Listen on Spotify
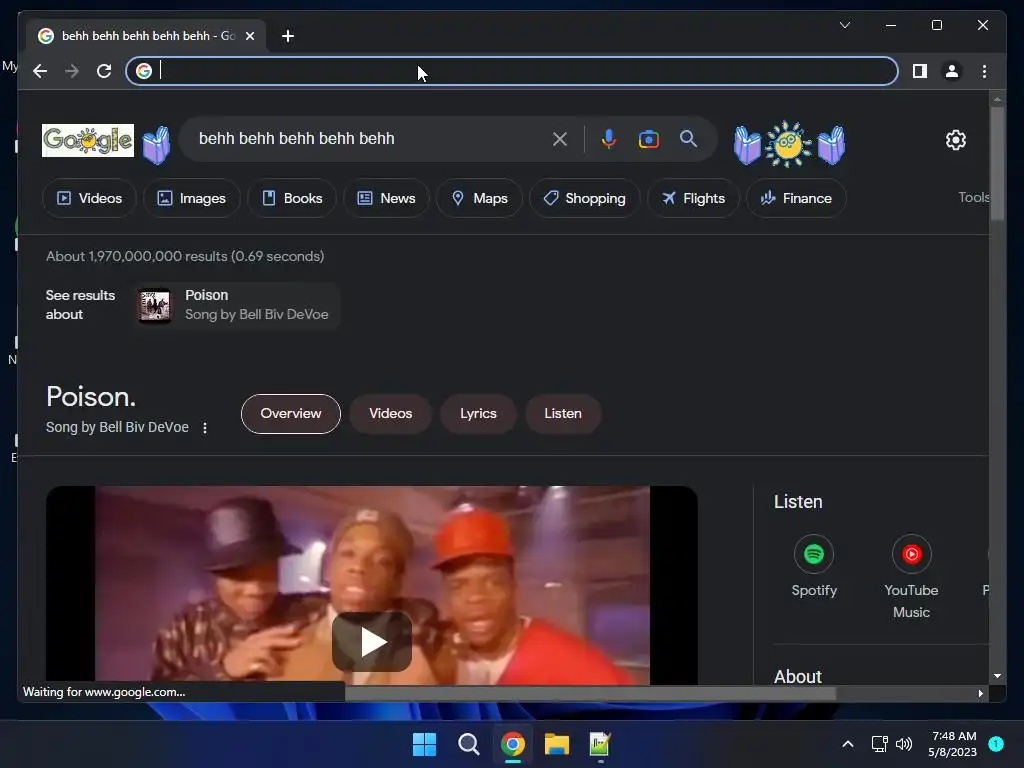1024x768 pixels. (814, 567)
